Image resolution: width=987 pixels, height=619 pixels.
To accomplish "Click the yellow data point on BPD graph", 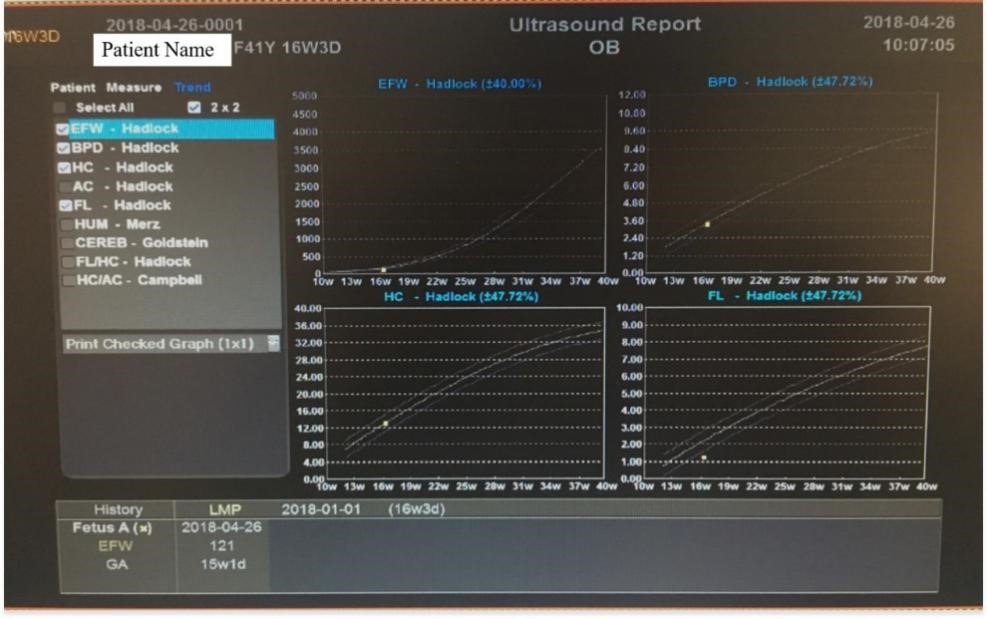I will [x=707, y=224].
